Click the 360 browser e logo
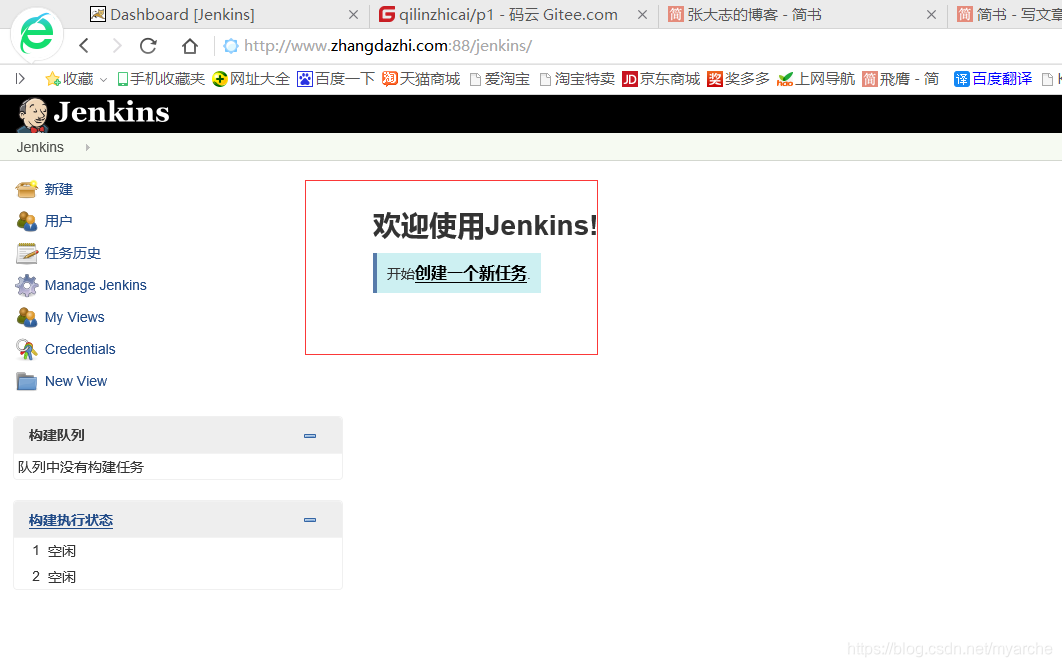This screenshot has width=1062, height=667. pyautogui.click(x=37, y=34)
